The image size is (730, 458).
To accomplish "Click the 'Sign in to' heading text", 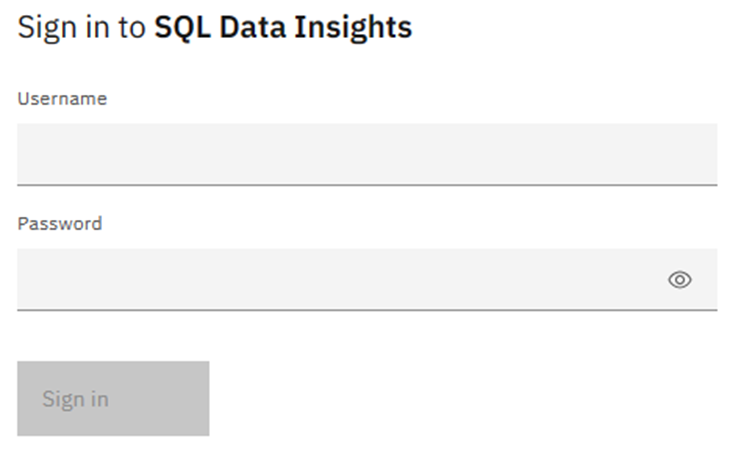I will click(81, 27).
